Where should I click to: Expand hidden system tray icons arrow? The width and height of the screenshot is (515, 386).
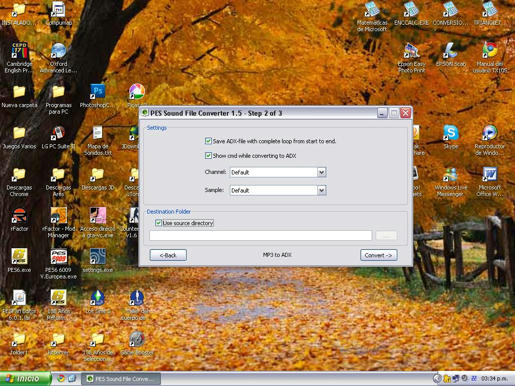(x=437, y=379)
